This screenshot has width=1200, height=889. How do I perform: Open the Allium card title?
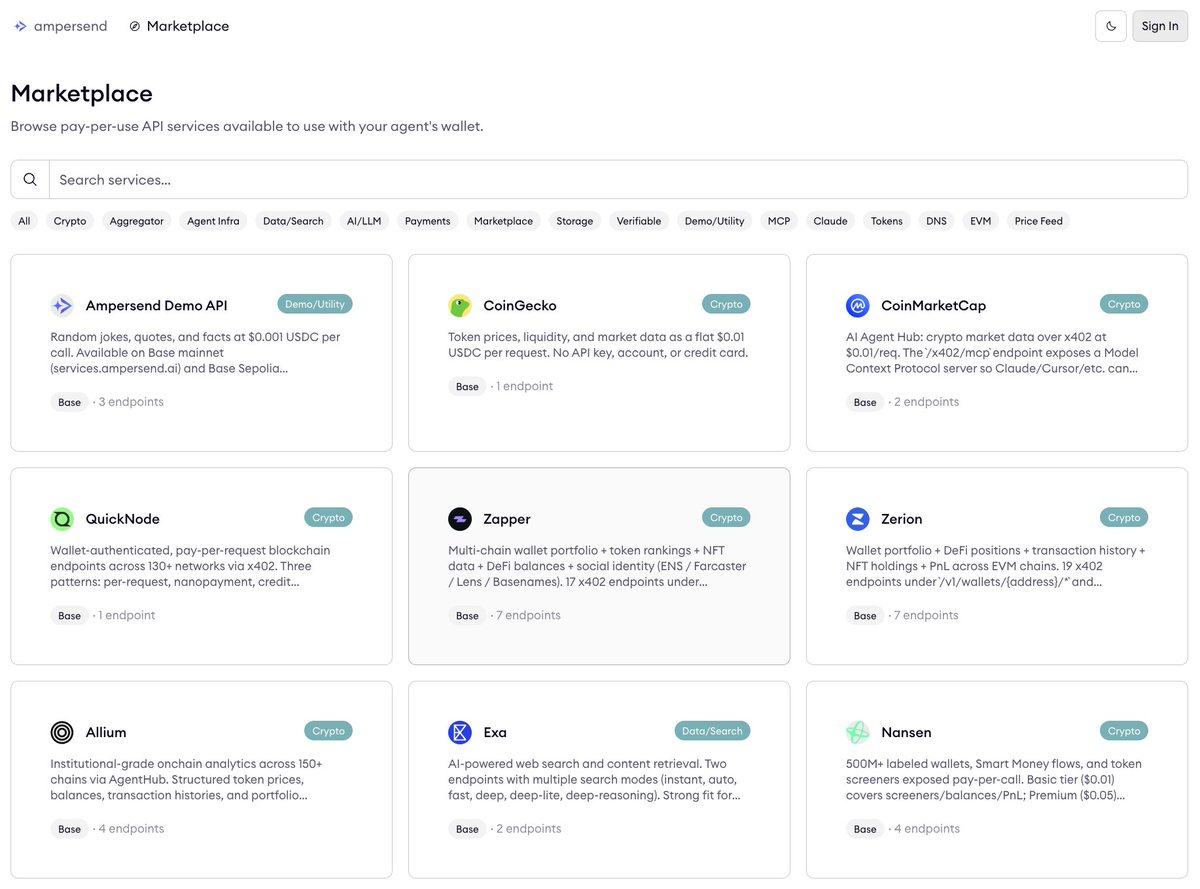coord(106,733)
